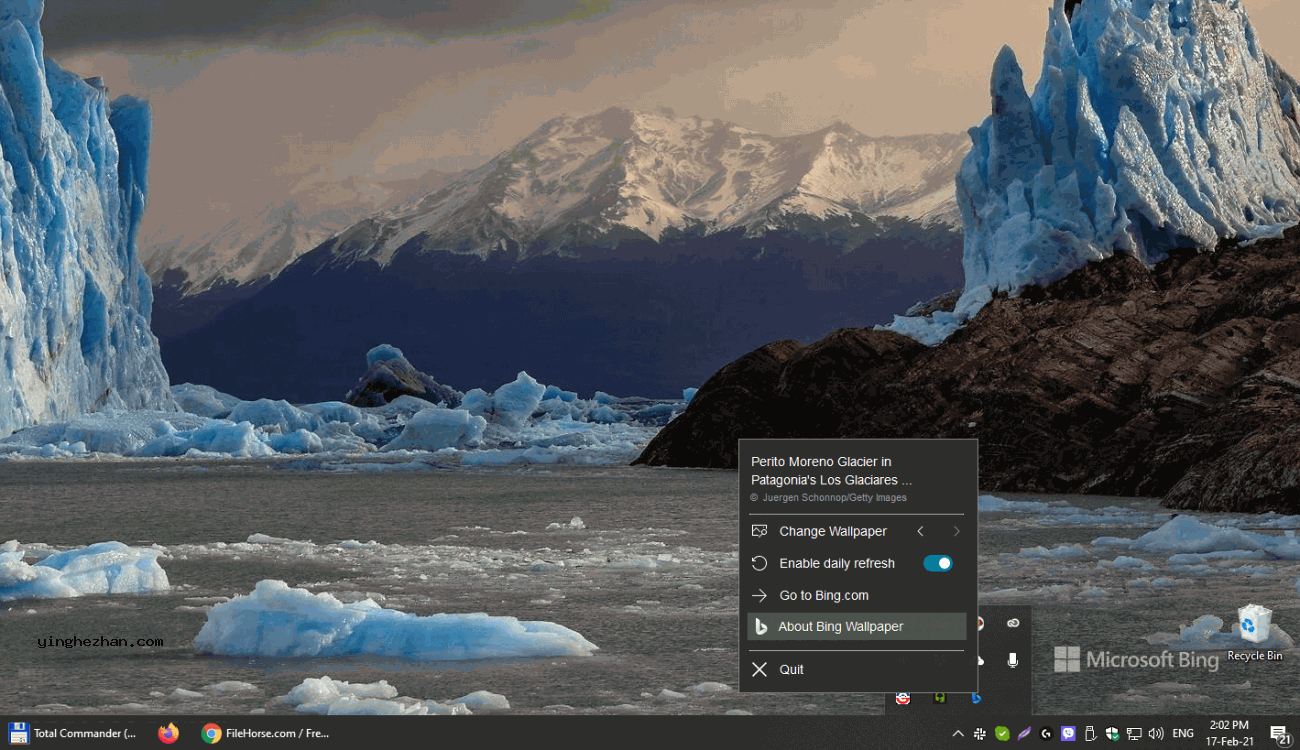Open network status tray icon

[x=1134, y=733]
